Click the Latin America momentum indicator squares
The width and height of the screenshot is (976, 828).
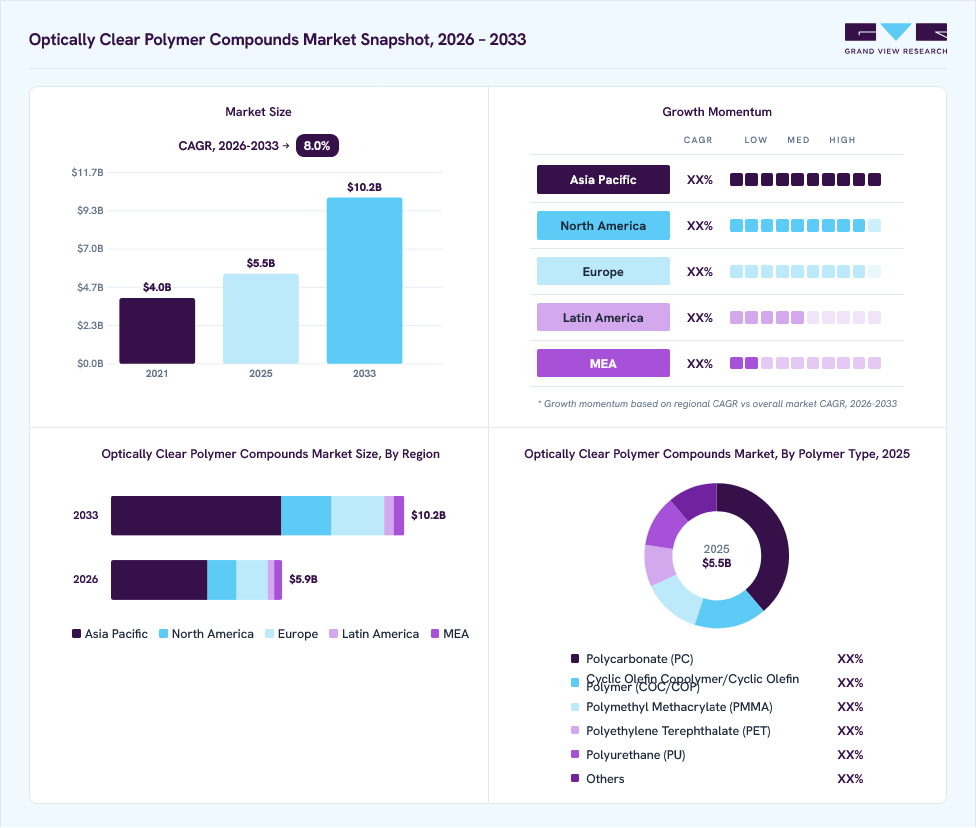point(805,318)
